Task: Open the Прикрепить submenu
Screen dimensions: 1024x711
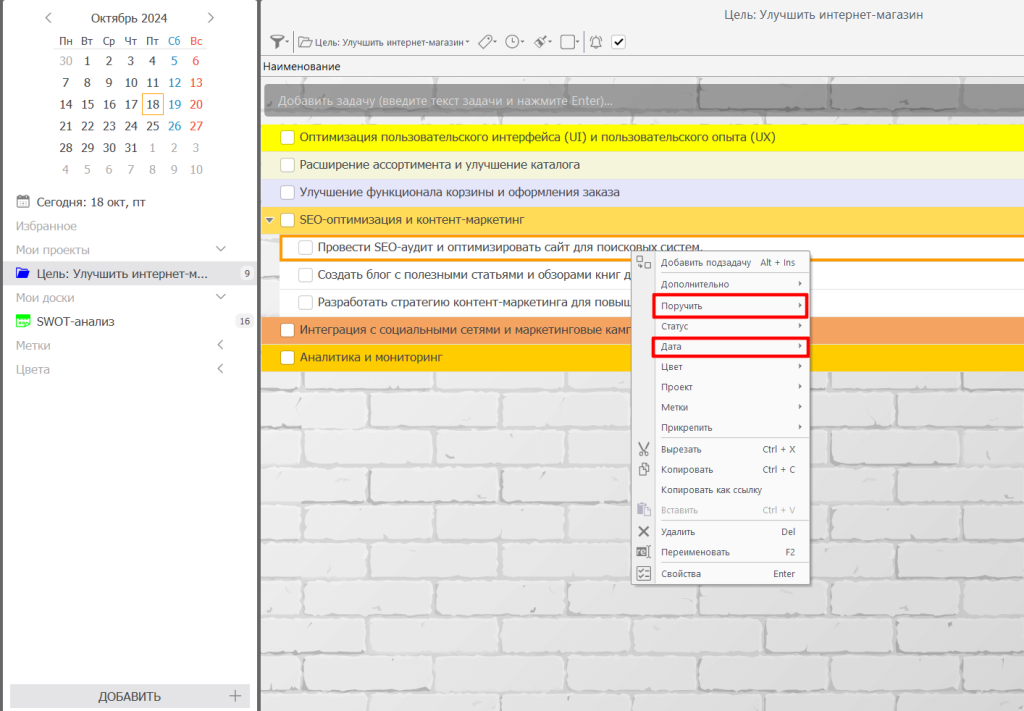Action: tap(731, 427)
